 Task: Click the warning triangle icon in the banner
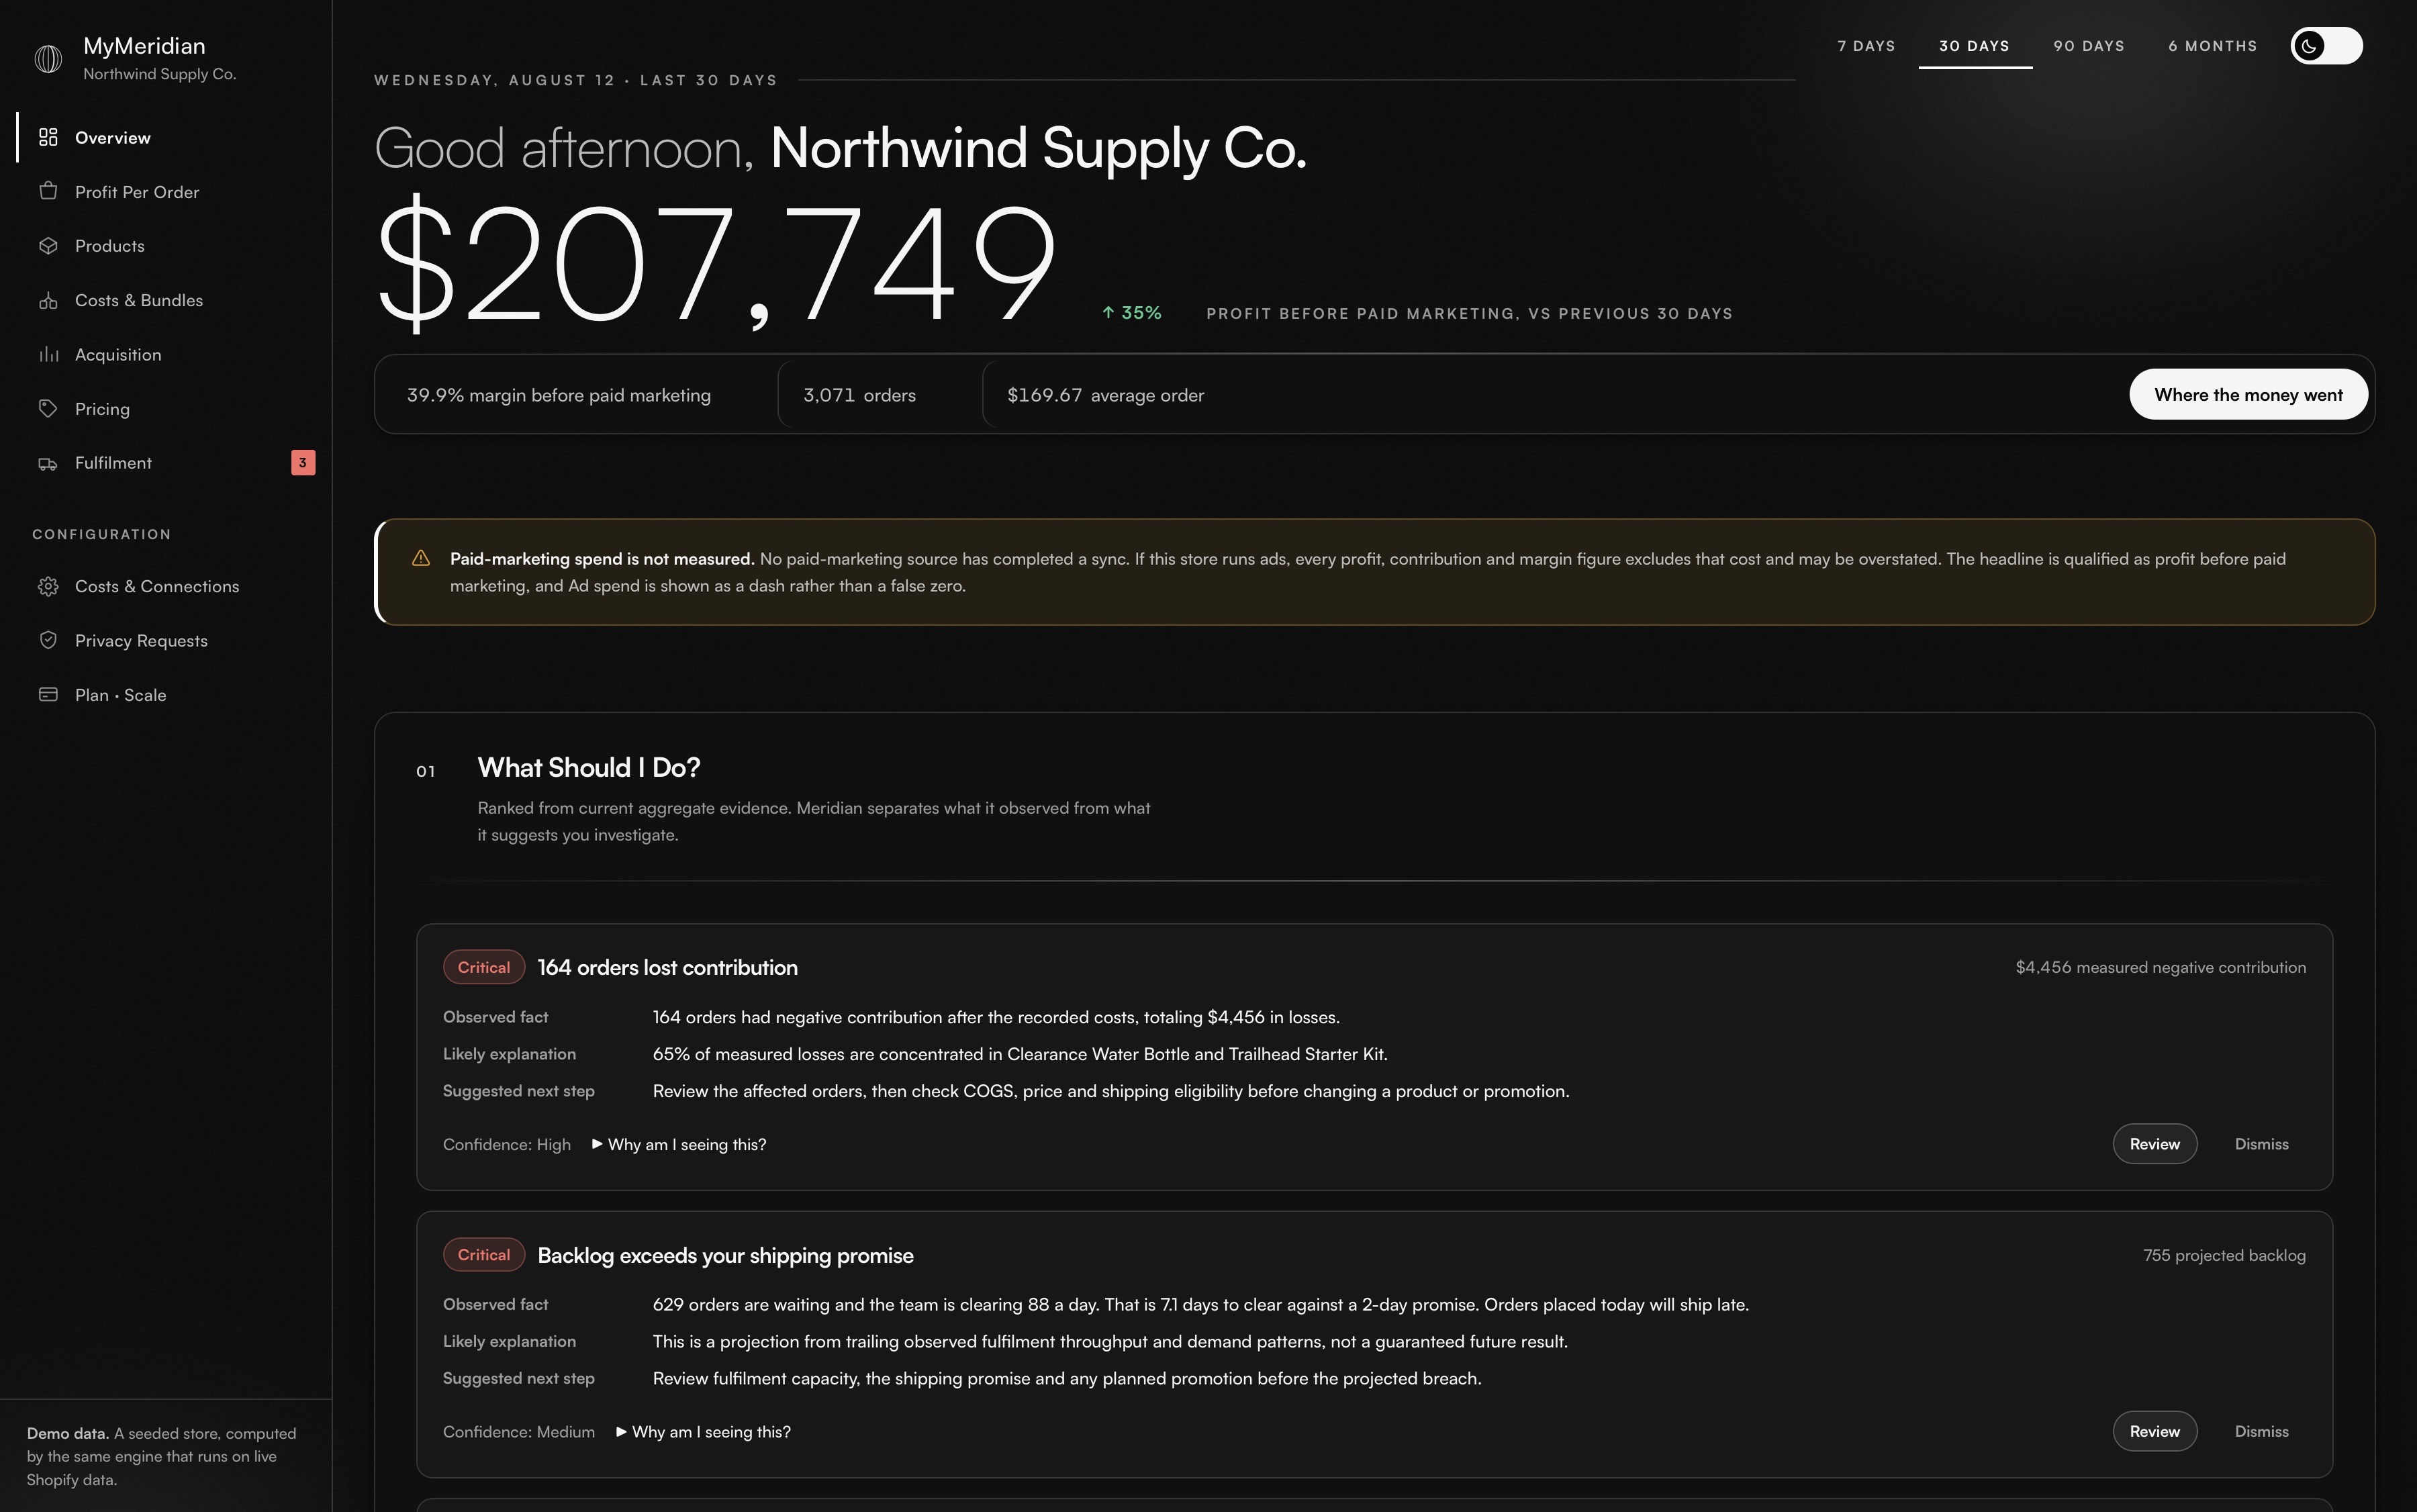pos(421,558)
